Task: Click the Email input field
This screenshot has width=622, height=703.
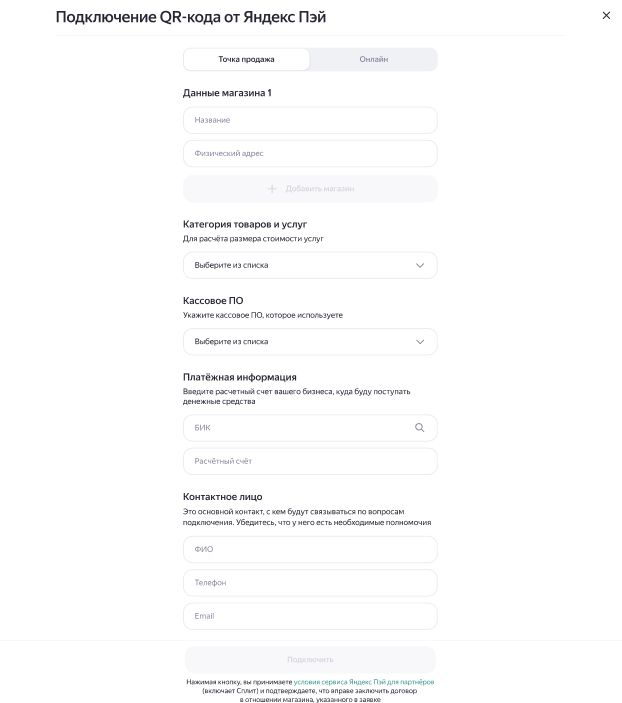Action: click(310, 616)
